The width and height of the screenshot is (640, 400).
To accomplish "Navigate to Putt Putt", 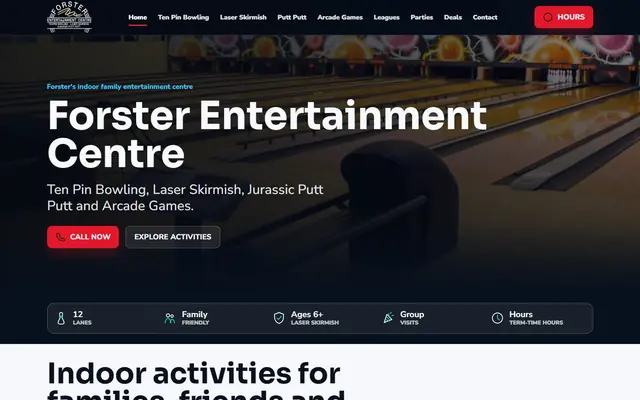I will click(x=292, y=17).
